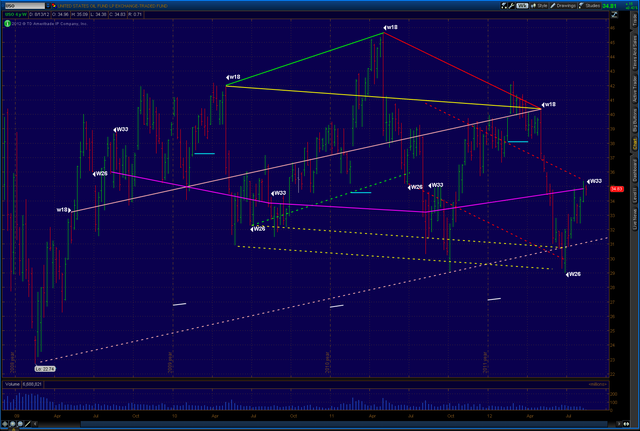This screenshot has width=640, height=431.
Task: Open the Times And Sales sidebar tab
Action: pyautogui.click(x=635, y=52)
